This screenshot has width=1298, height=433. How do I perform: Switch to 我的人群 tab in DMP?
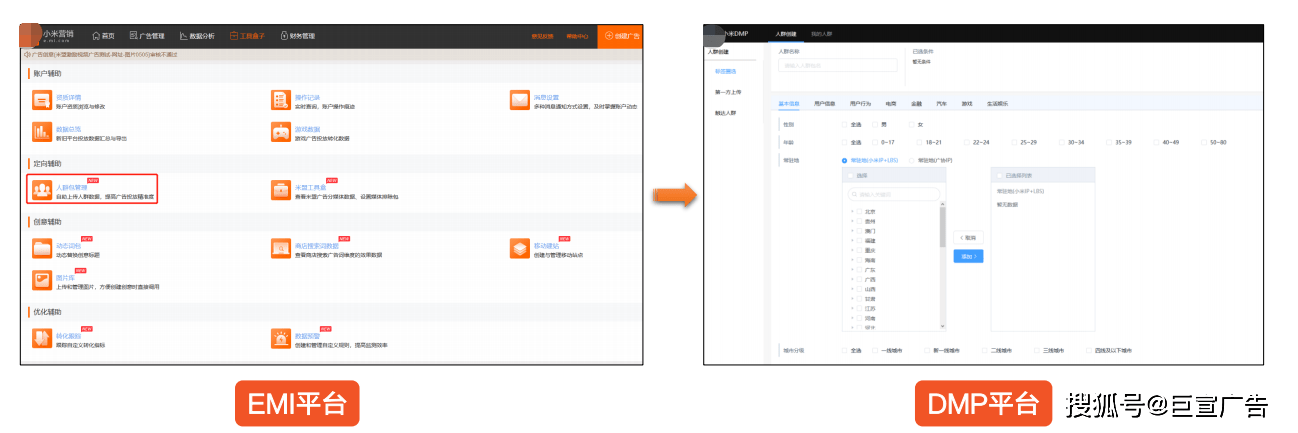pyautogui.click(x=821, y=34)
